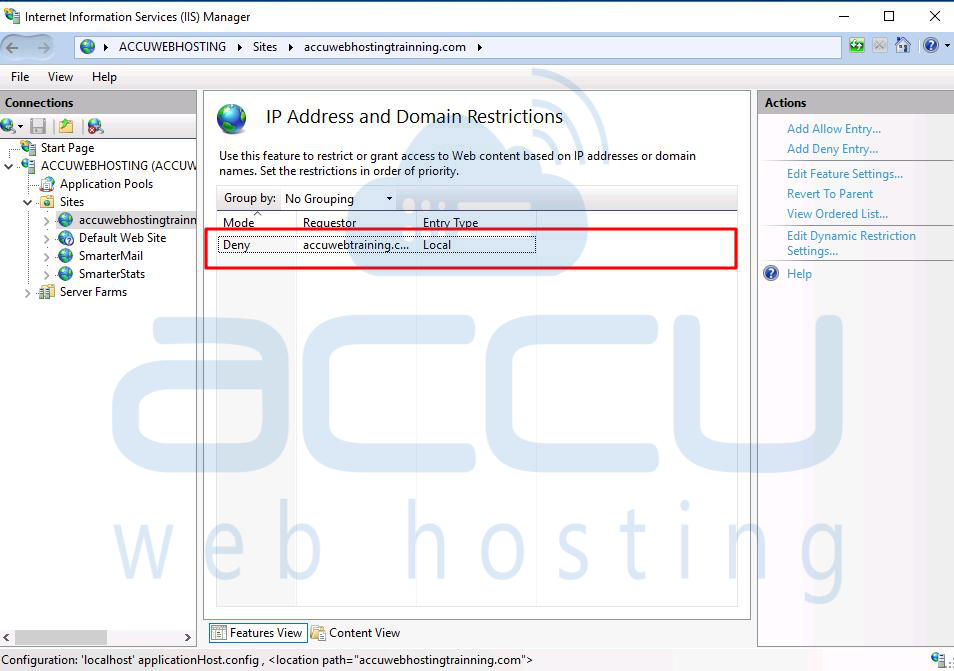Collapse the Sites node

click(27, 202)
